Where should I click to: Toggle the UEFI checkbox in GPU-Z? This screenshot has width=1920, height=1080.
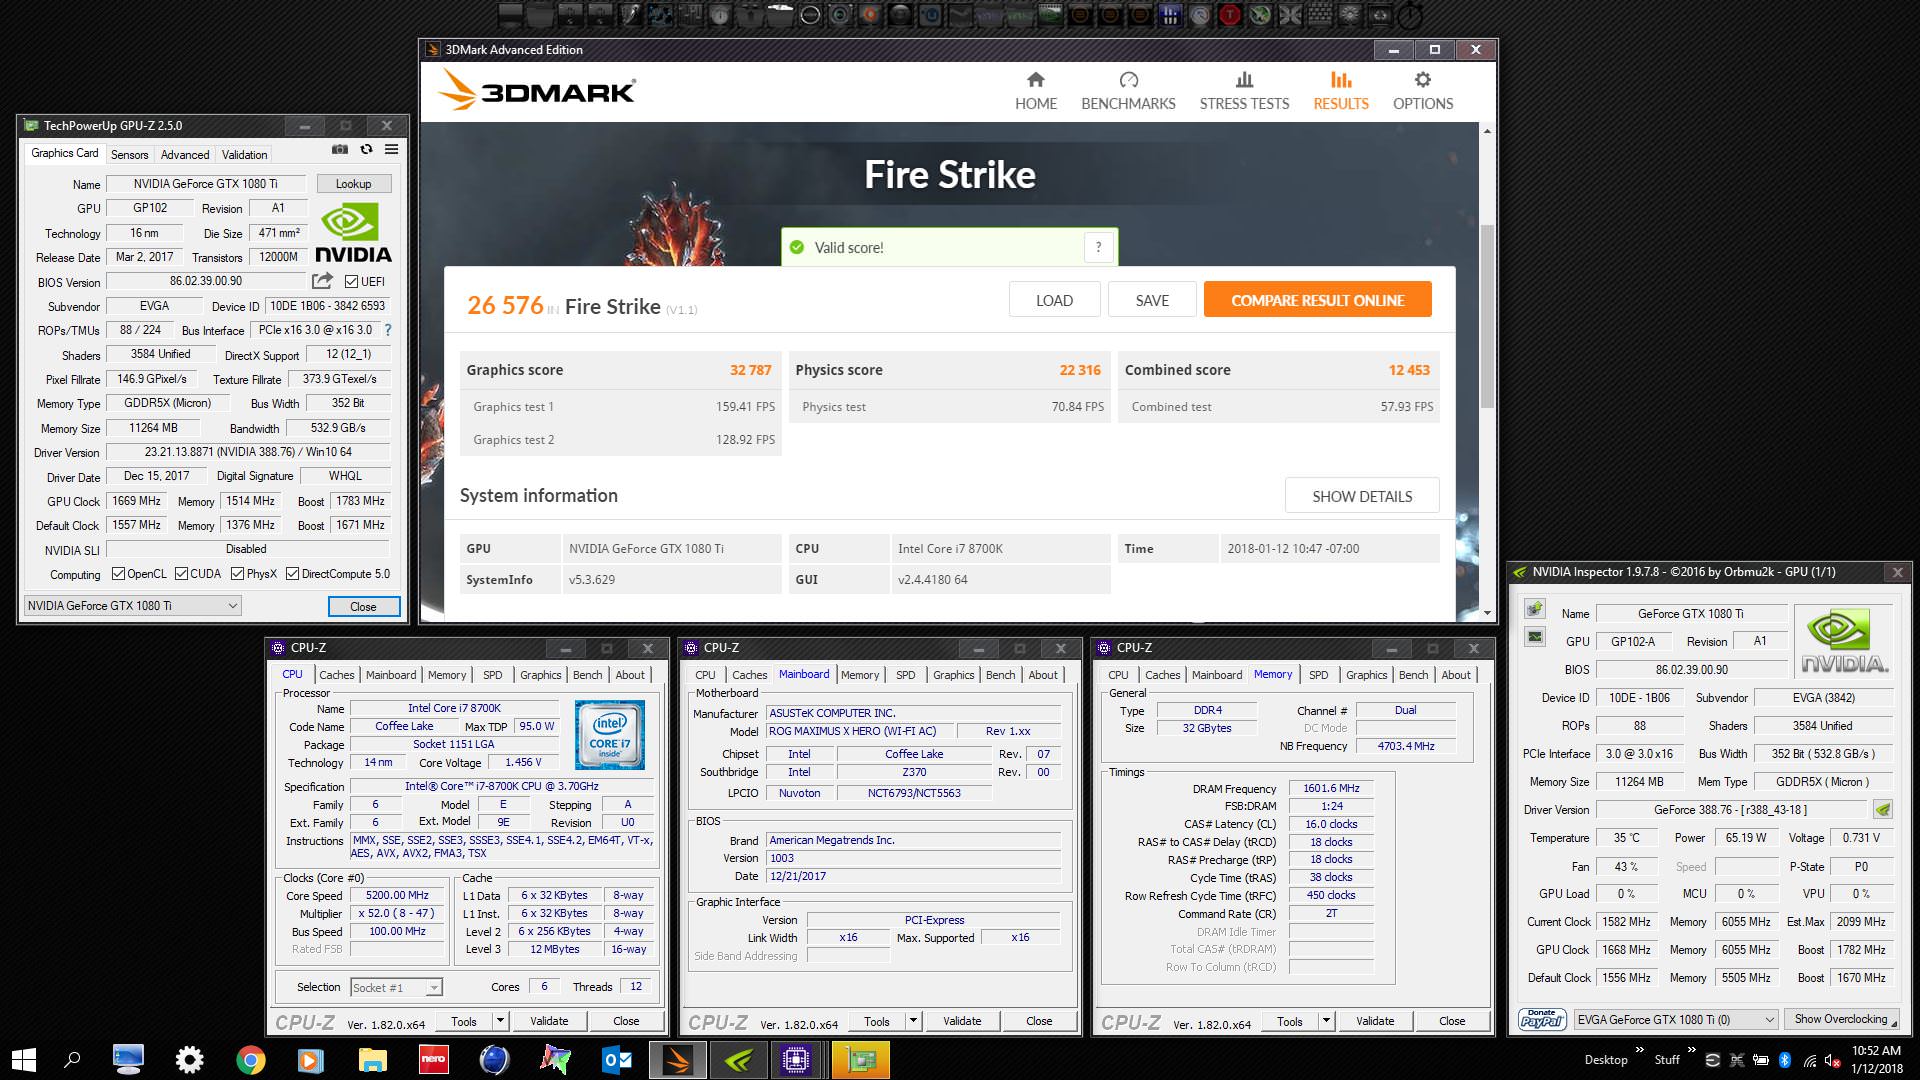[352, 282]
